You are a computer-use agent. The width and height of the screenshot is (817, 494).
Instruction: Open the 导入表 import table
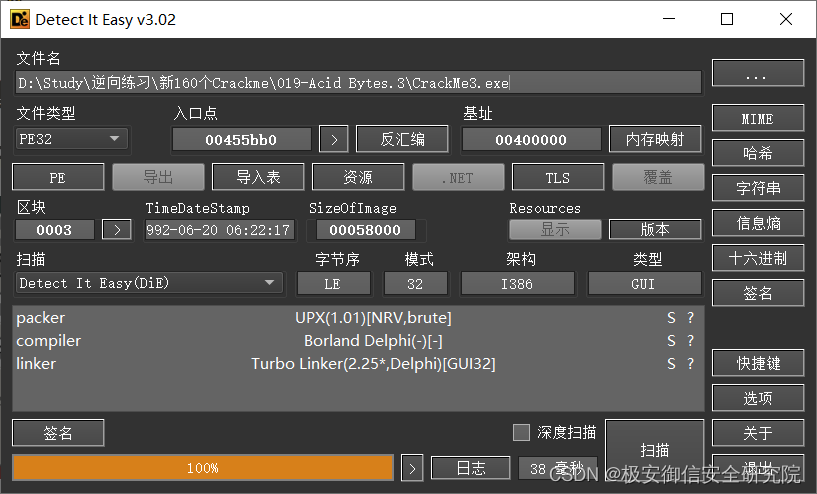point(258,177)
